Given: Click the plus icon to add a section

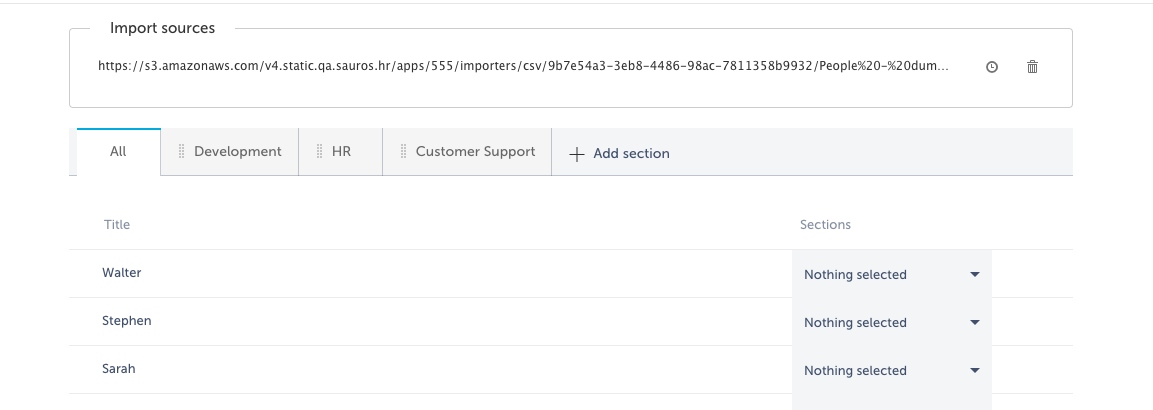Looking at the screenshot, I should [x=576, y=154].
